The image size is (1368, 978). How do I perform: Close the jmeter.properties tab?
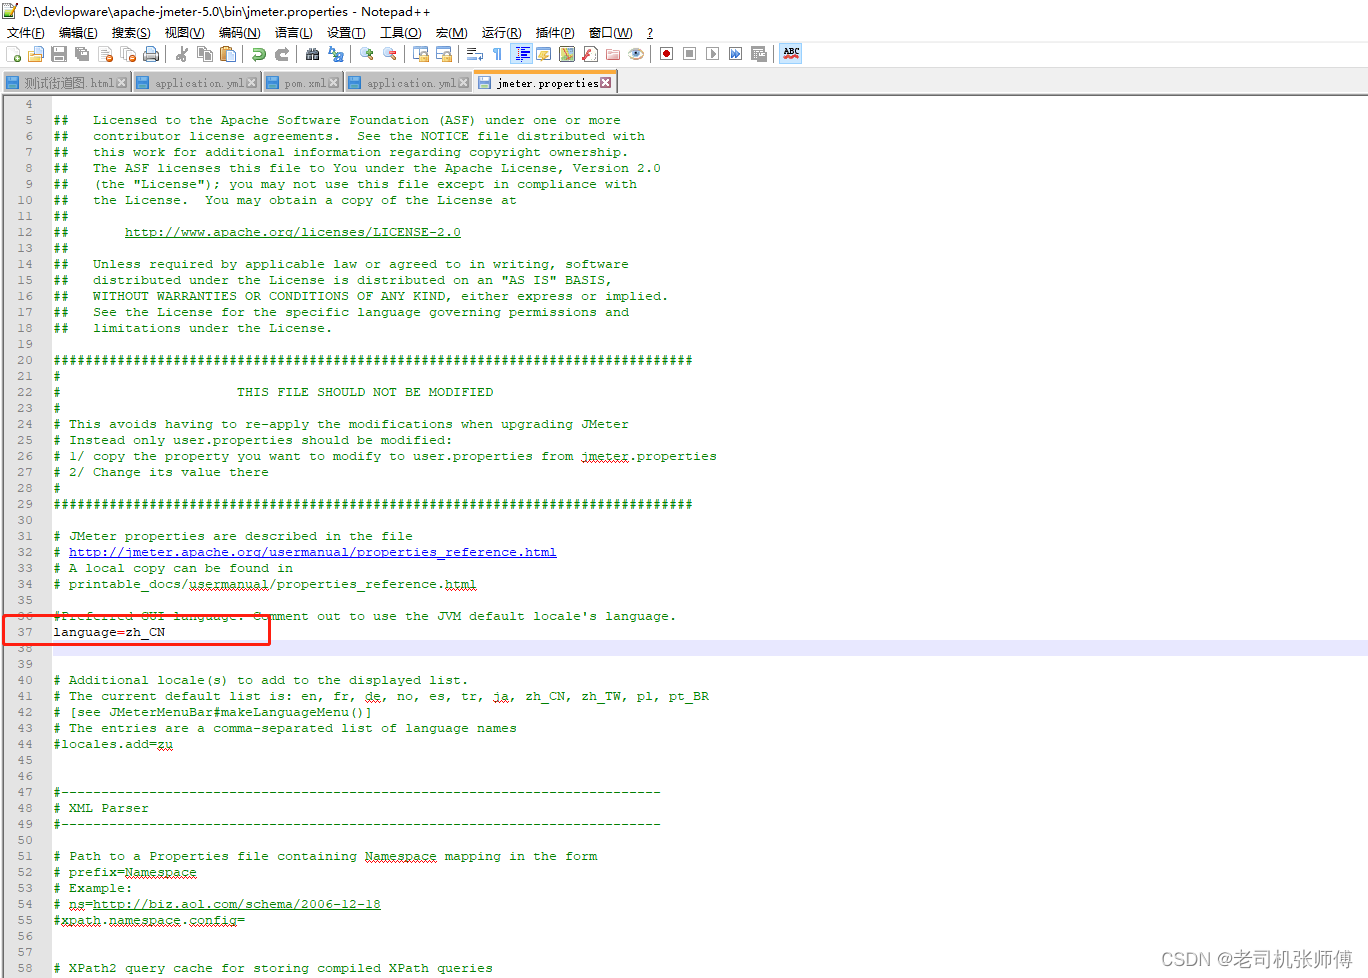click(606, 83)
